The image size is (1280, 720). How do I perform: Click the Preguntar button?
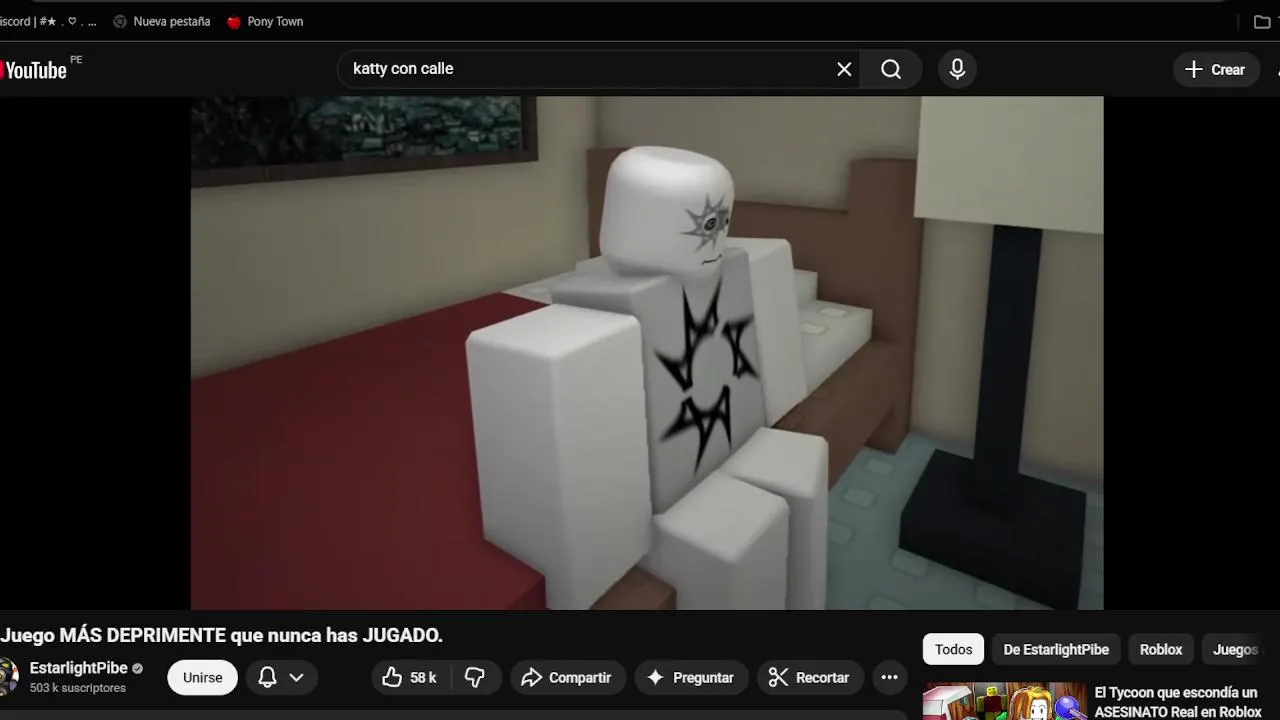691,677
